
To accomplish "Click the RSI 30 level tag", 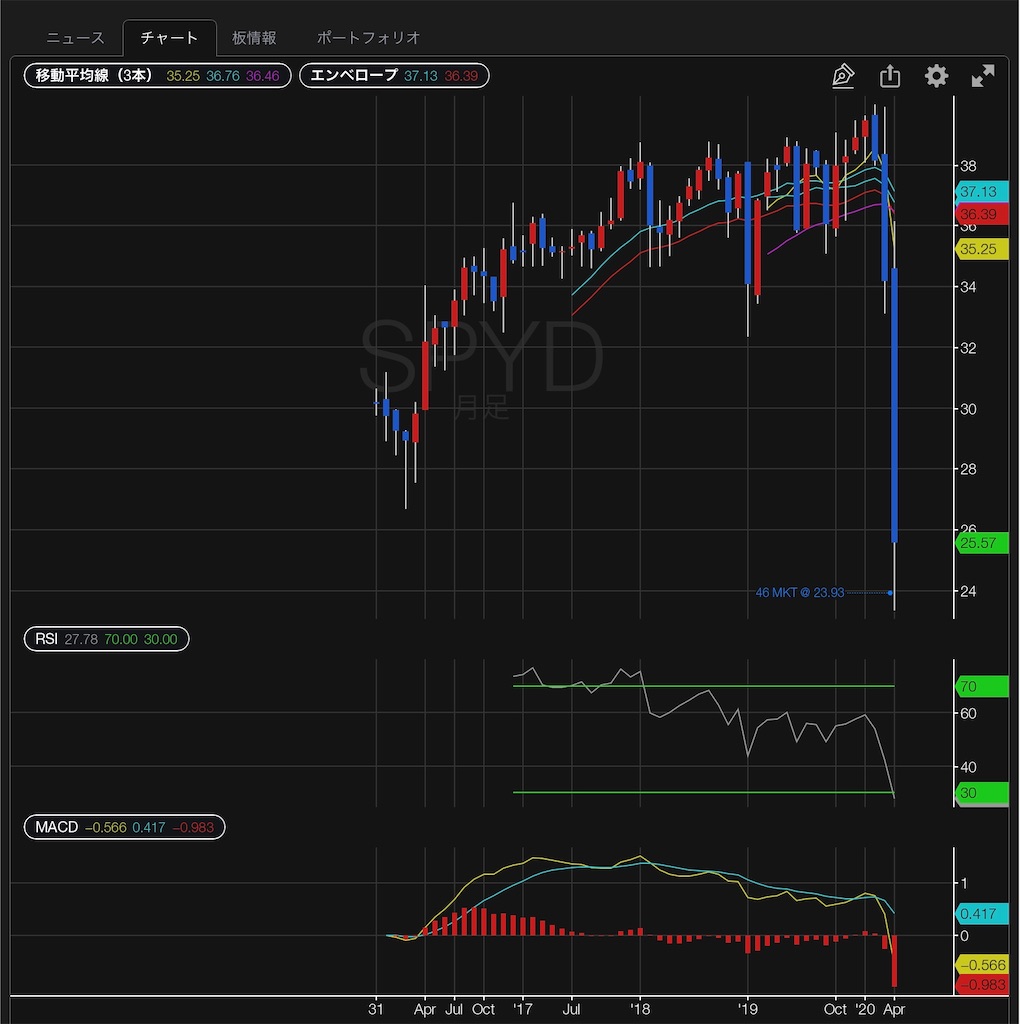I will pyautogui.click(x=981, y=792).
